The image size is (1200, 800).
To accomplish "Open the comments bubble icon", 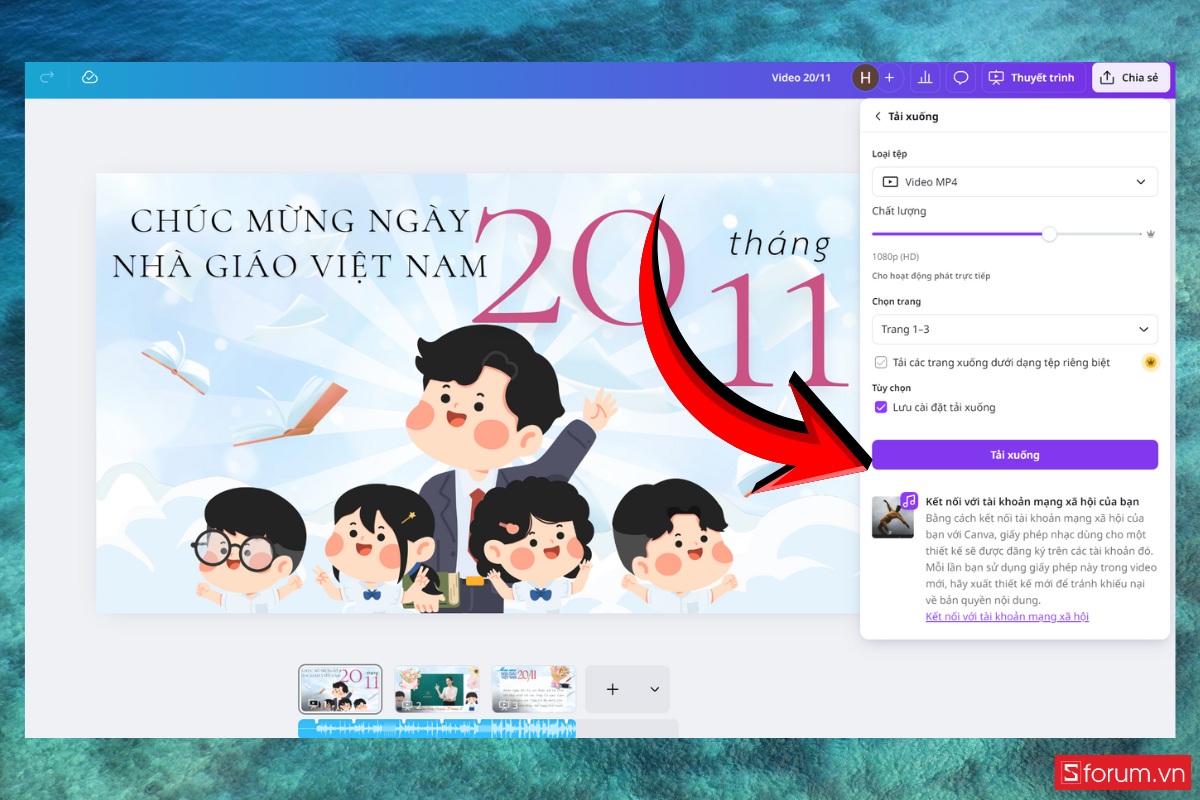I will 960,77.
